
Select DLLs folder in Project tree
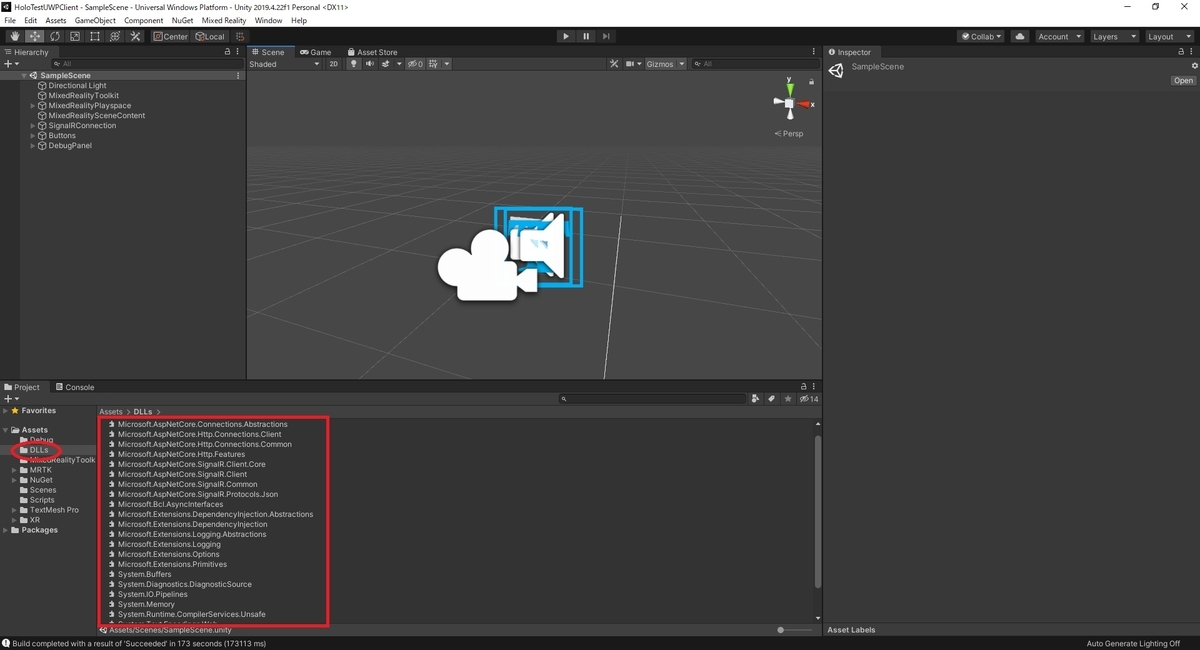point(39,450)
